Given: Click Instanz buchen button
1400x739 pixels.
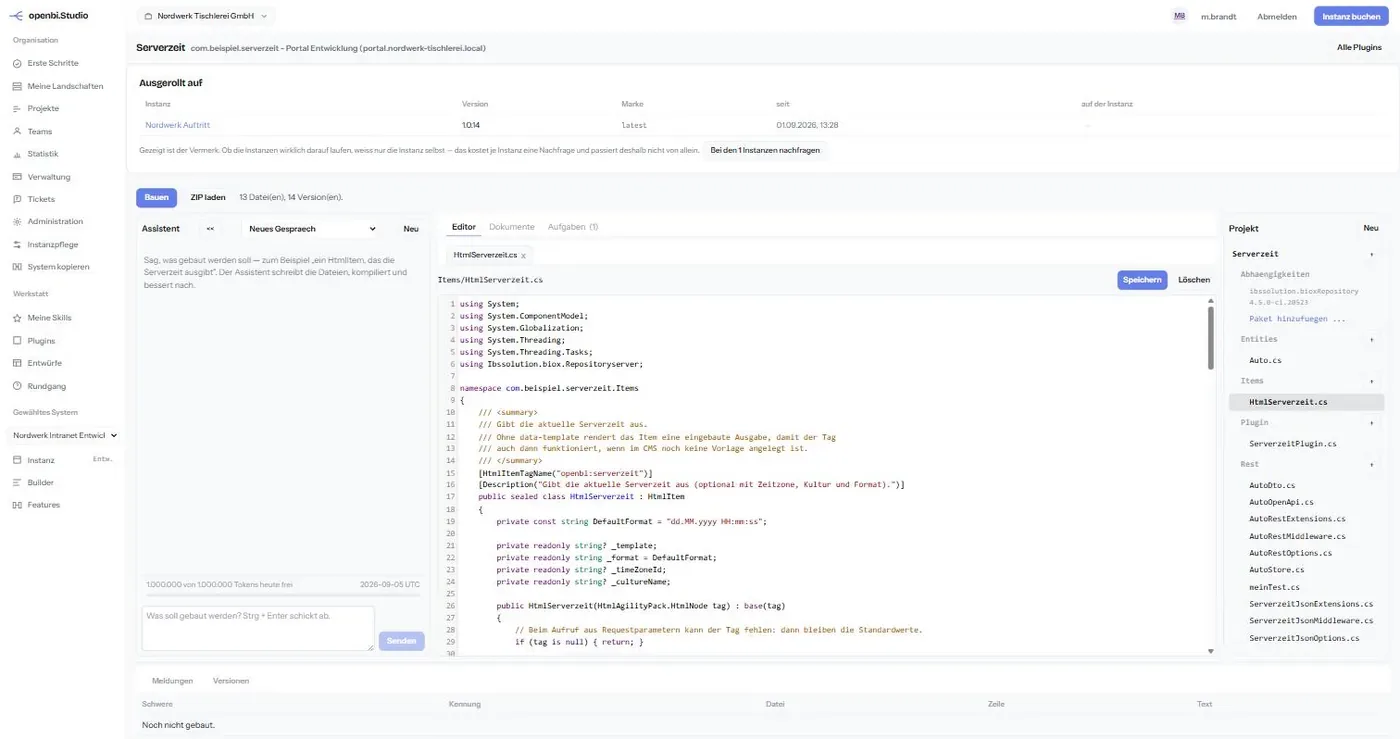Looking at the screenshot, I should click(x=1351, y=16).
